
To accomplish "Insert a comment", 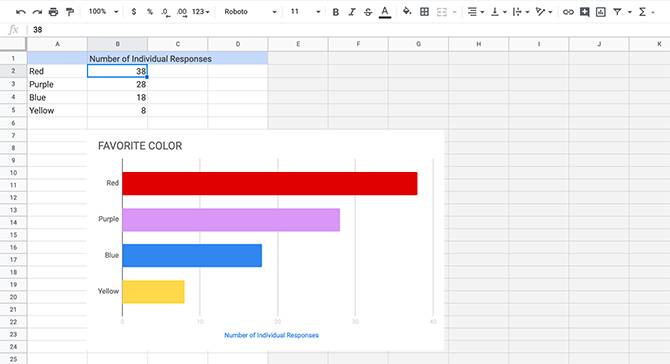I will point(585,12).
